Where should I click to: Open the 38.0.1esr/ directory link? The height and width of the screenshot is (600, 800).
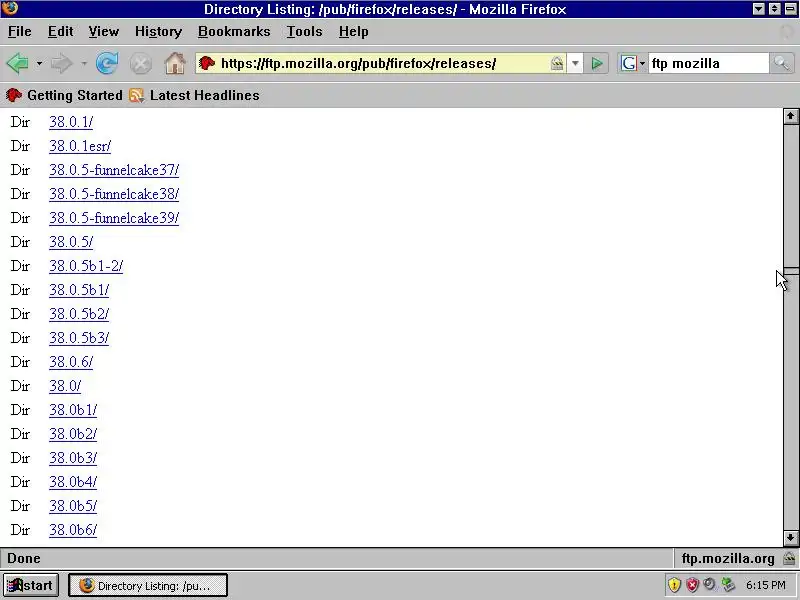(80, 146)
